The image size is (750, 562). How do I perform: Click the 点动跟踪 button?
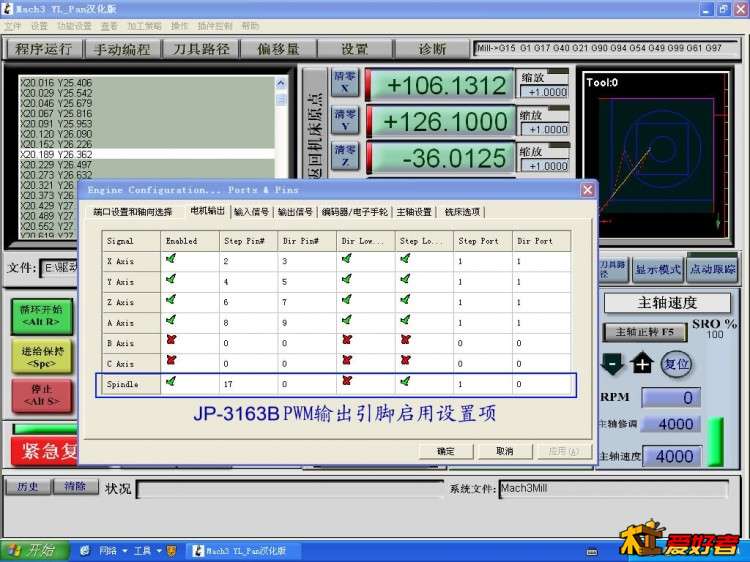coord(712,270)
